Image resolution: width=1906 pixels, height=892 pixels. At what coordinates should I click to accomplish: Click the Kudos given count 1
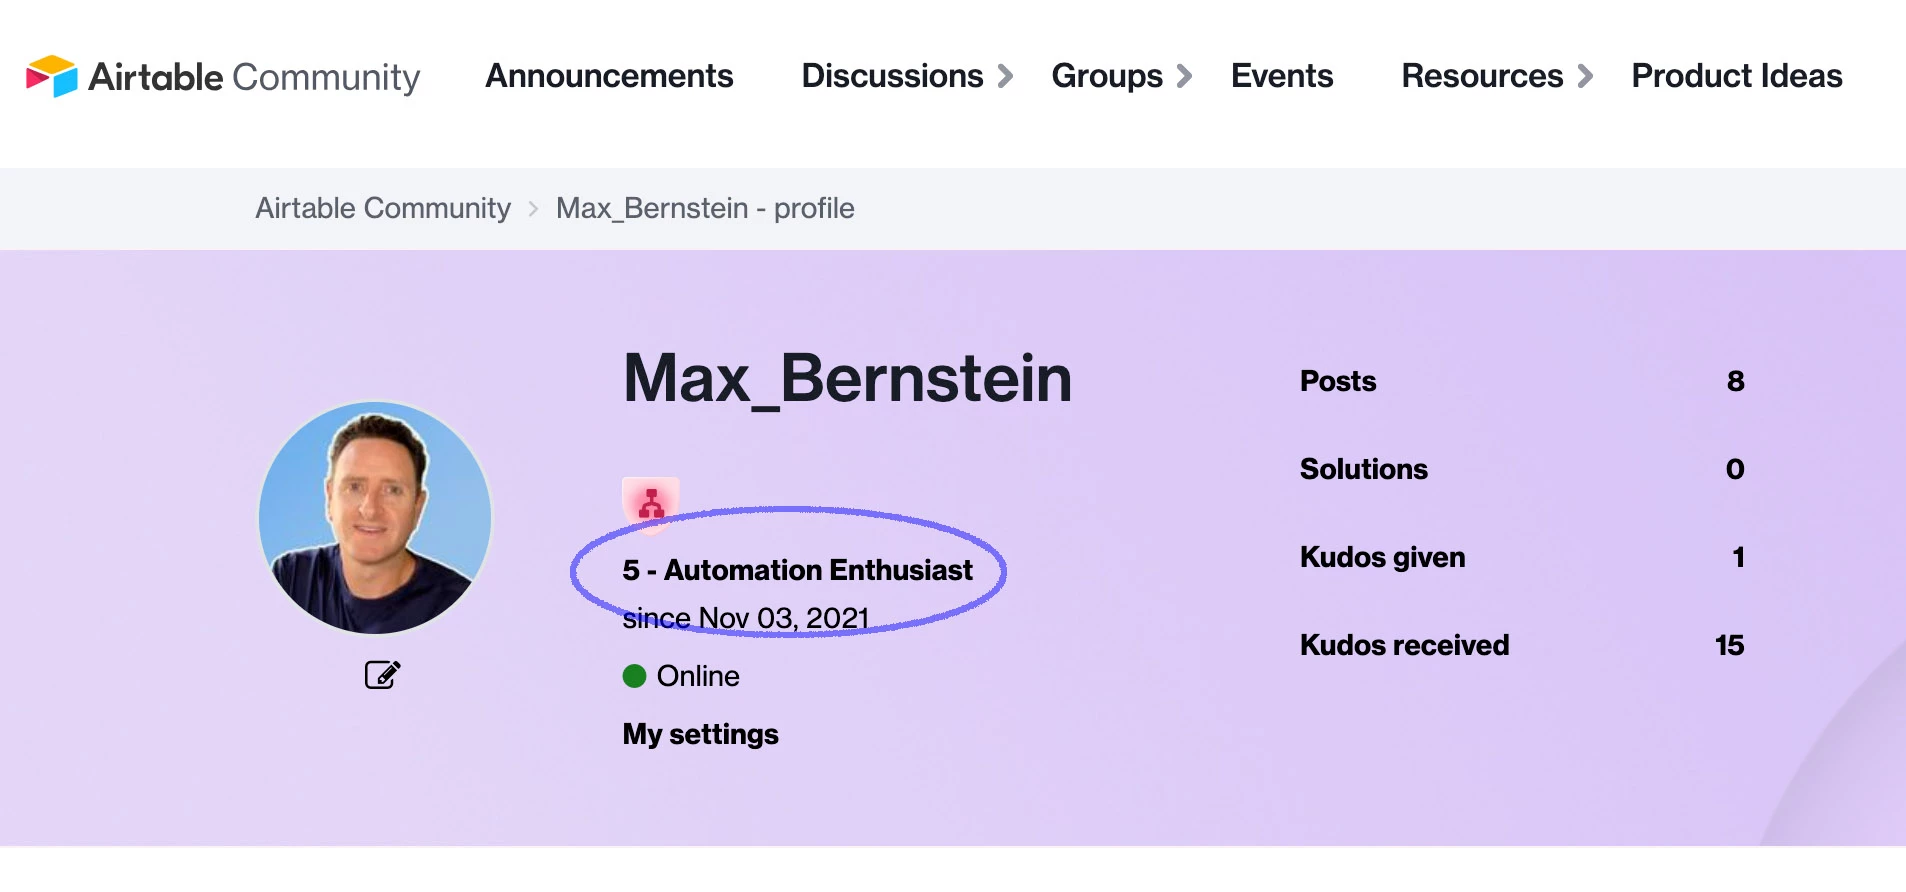(1739, 557)
